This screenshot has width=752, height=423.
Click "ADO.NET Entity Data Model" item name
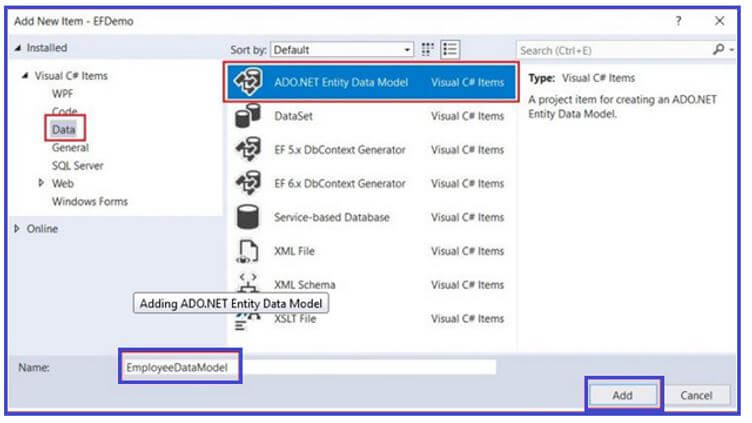[341, 82]
